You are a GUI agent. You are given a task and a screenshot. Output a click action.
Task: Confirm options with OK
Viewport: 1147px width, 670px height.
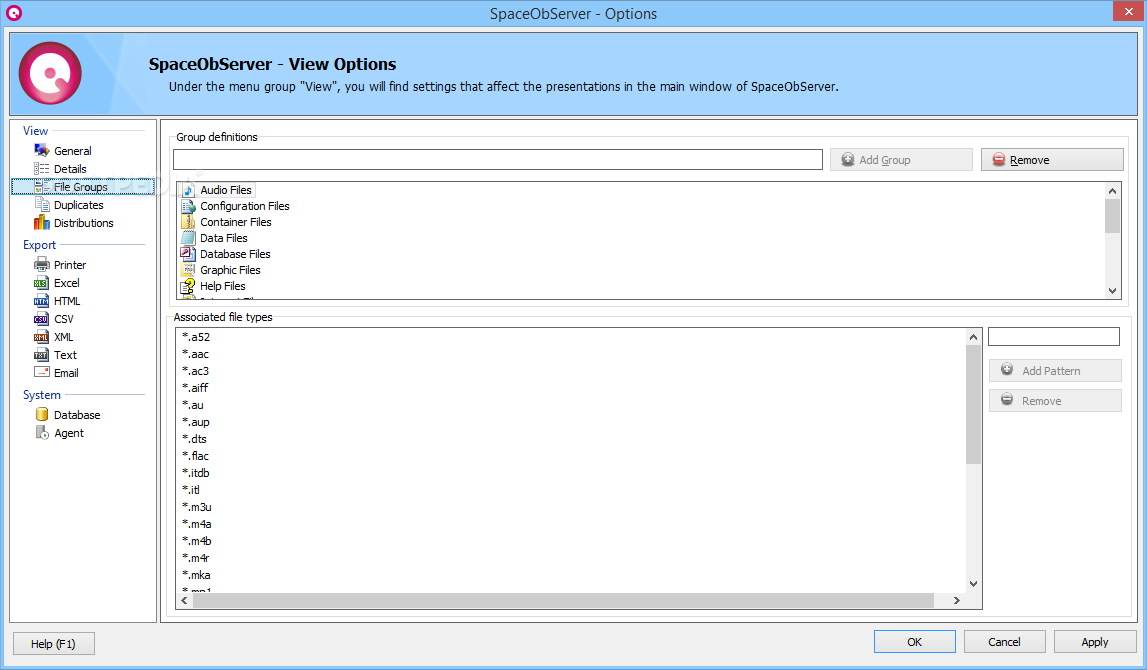[914, 641]
